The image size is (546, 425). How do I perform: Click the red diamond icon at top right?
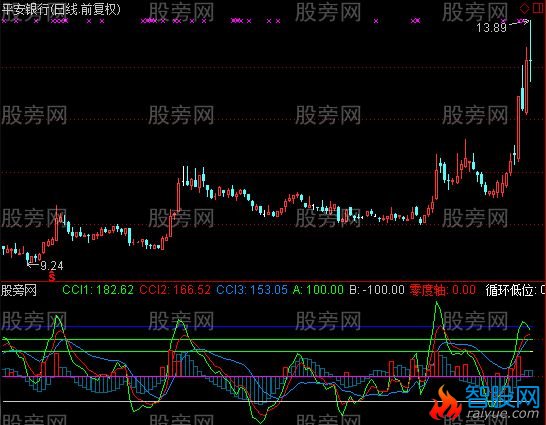coord(524,8)
